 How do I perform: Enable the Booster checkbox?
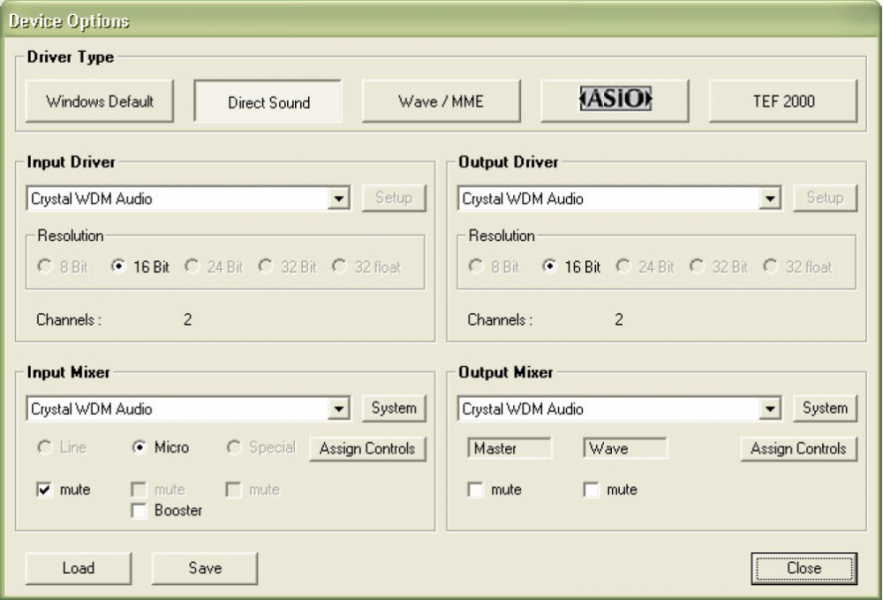click(139, 510)
